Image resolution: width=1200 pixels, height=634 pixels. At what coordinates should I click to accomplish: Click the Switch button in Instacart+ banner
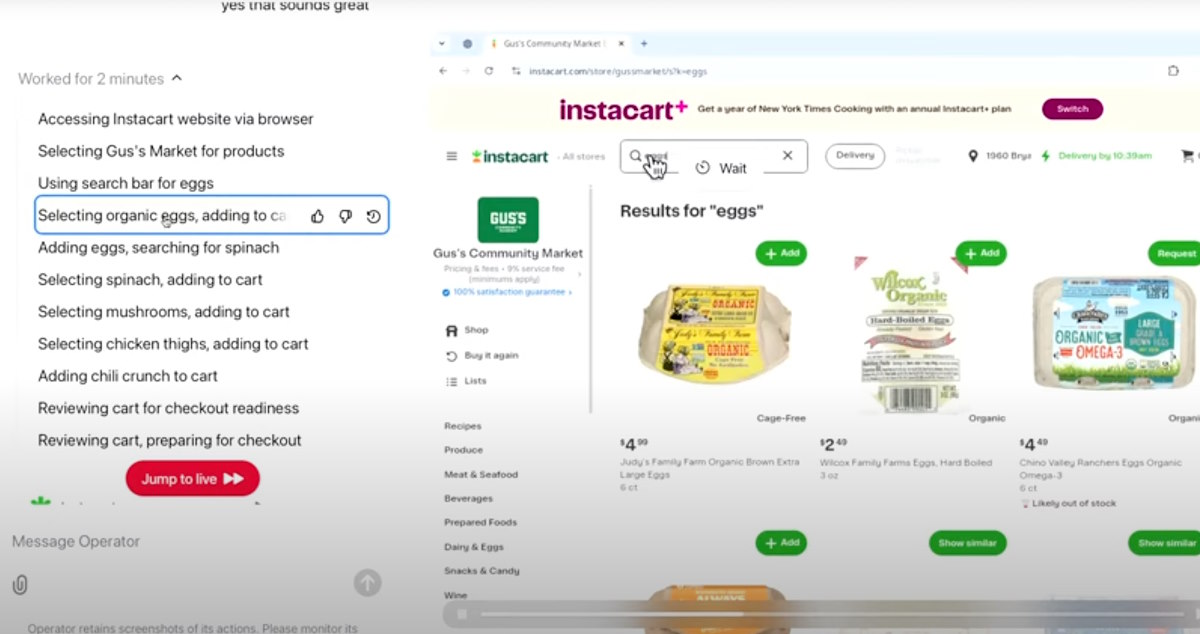click(x=1072, y=109)
